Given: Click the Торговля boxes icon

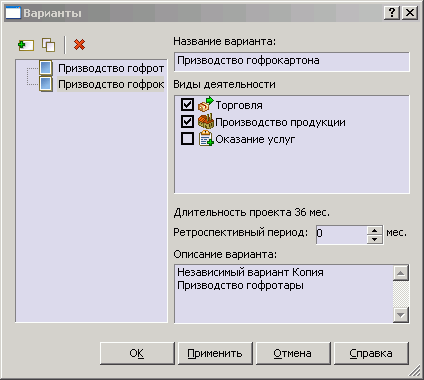Looking at the screenshot, I should (205, 104).
